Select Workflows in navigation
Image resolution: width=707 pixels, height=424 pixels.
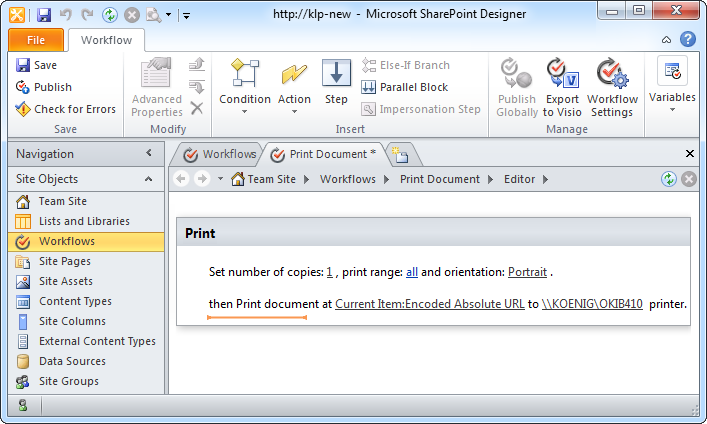point(86,241)
